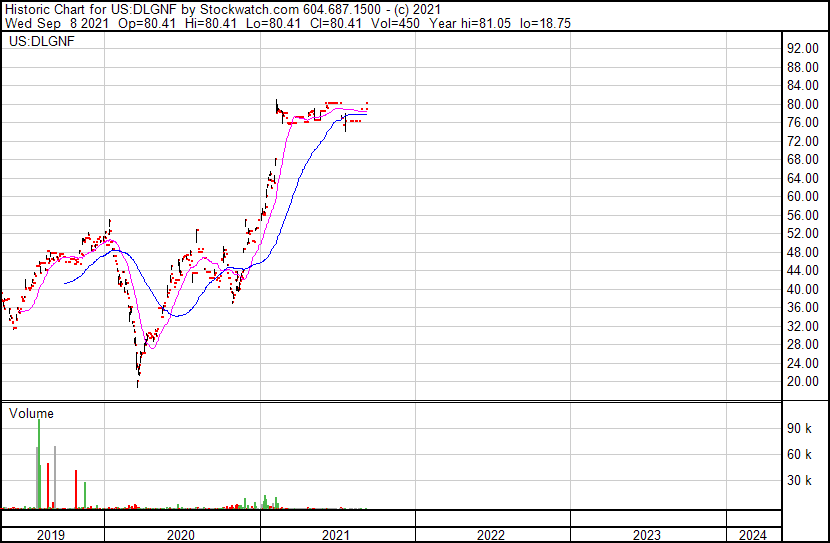Click the 30 k volume axis label

point(800,480)
